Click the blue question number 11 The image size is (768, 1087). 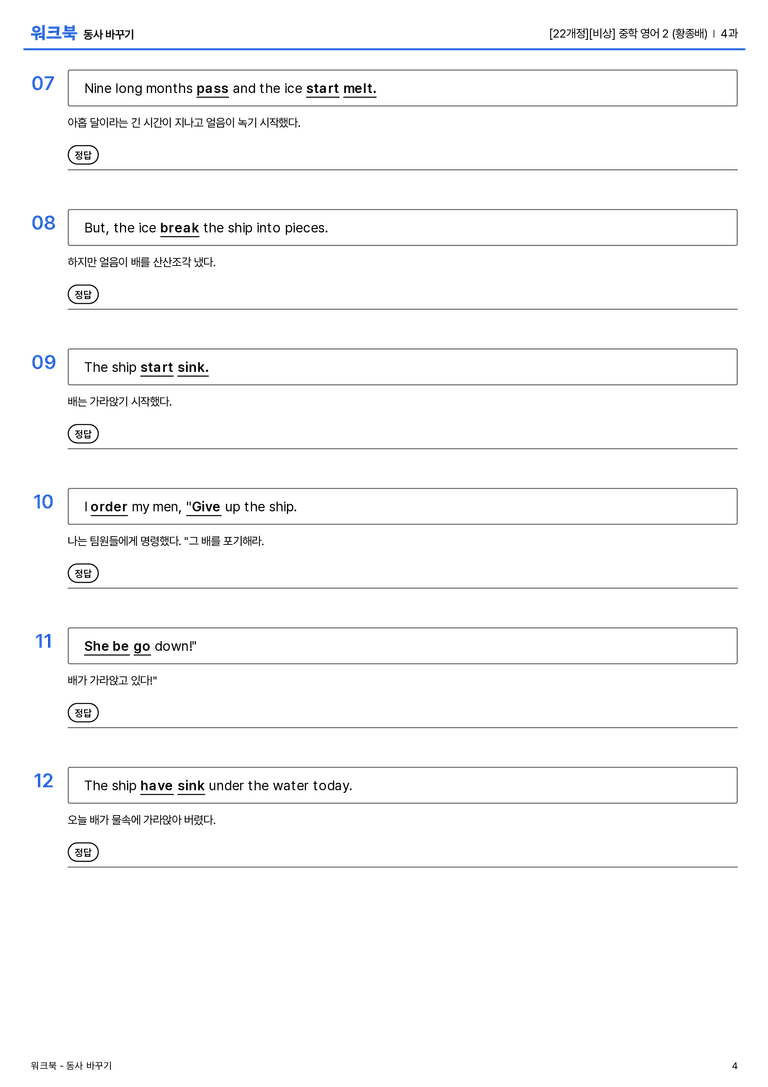[x=44, y=641]
